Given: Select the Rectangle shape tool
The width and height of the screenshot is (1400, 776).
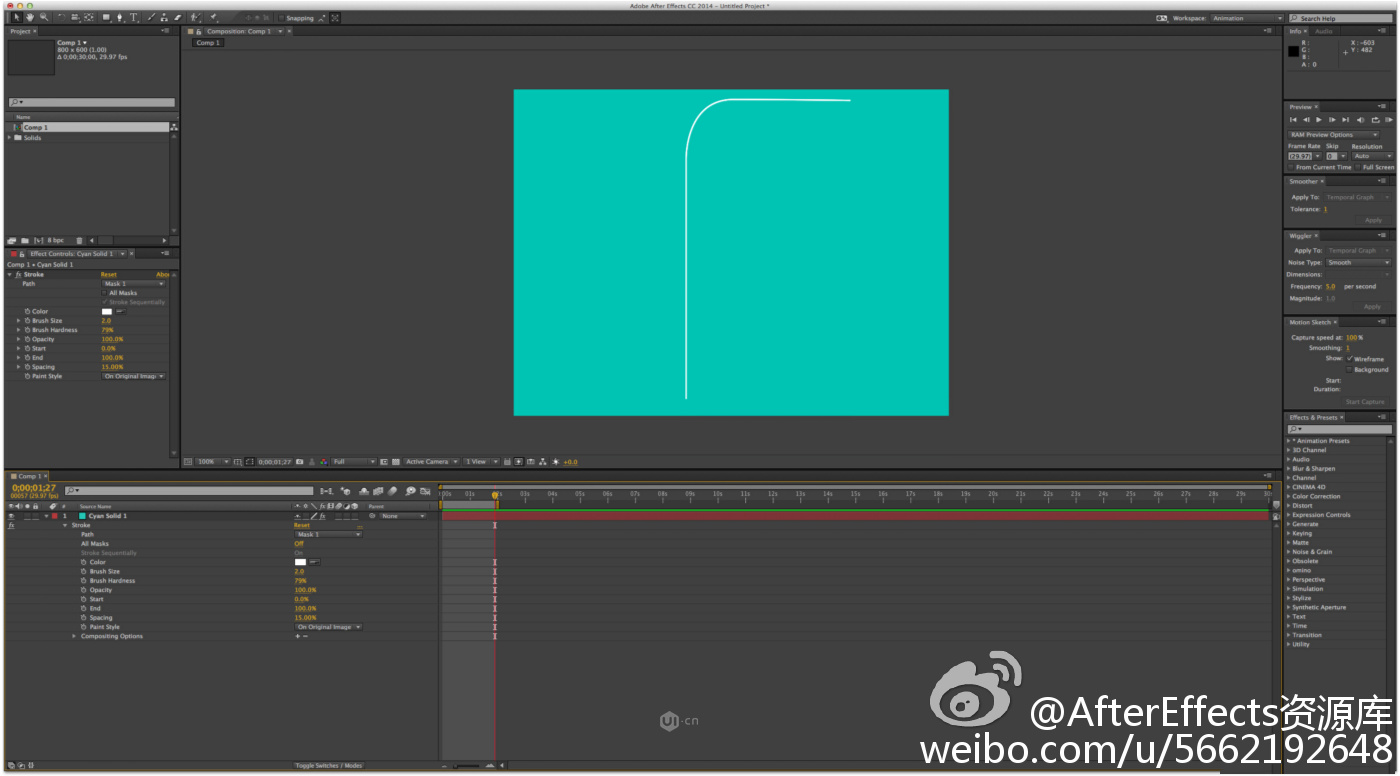Looking at the screenshot, I should 106,17.
